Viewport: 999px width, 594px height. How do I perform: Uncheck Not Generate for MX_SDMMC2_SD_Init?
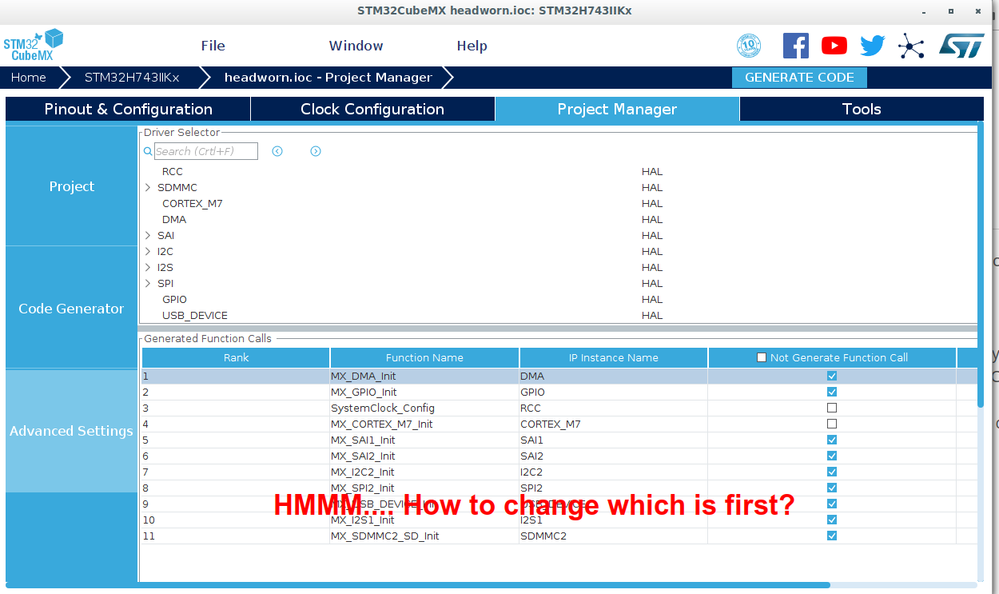[832, 536]
